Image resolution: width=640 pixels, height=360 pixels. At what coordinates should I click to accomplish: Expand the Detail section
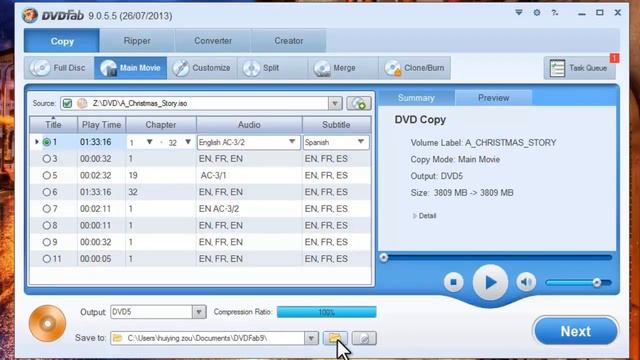click(x=424, y=216)
